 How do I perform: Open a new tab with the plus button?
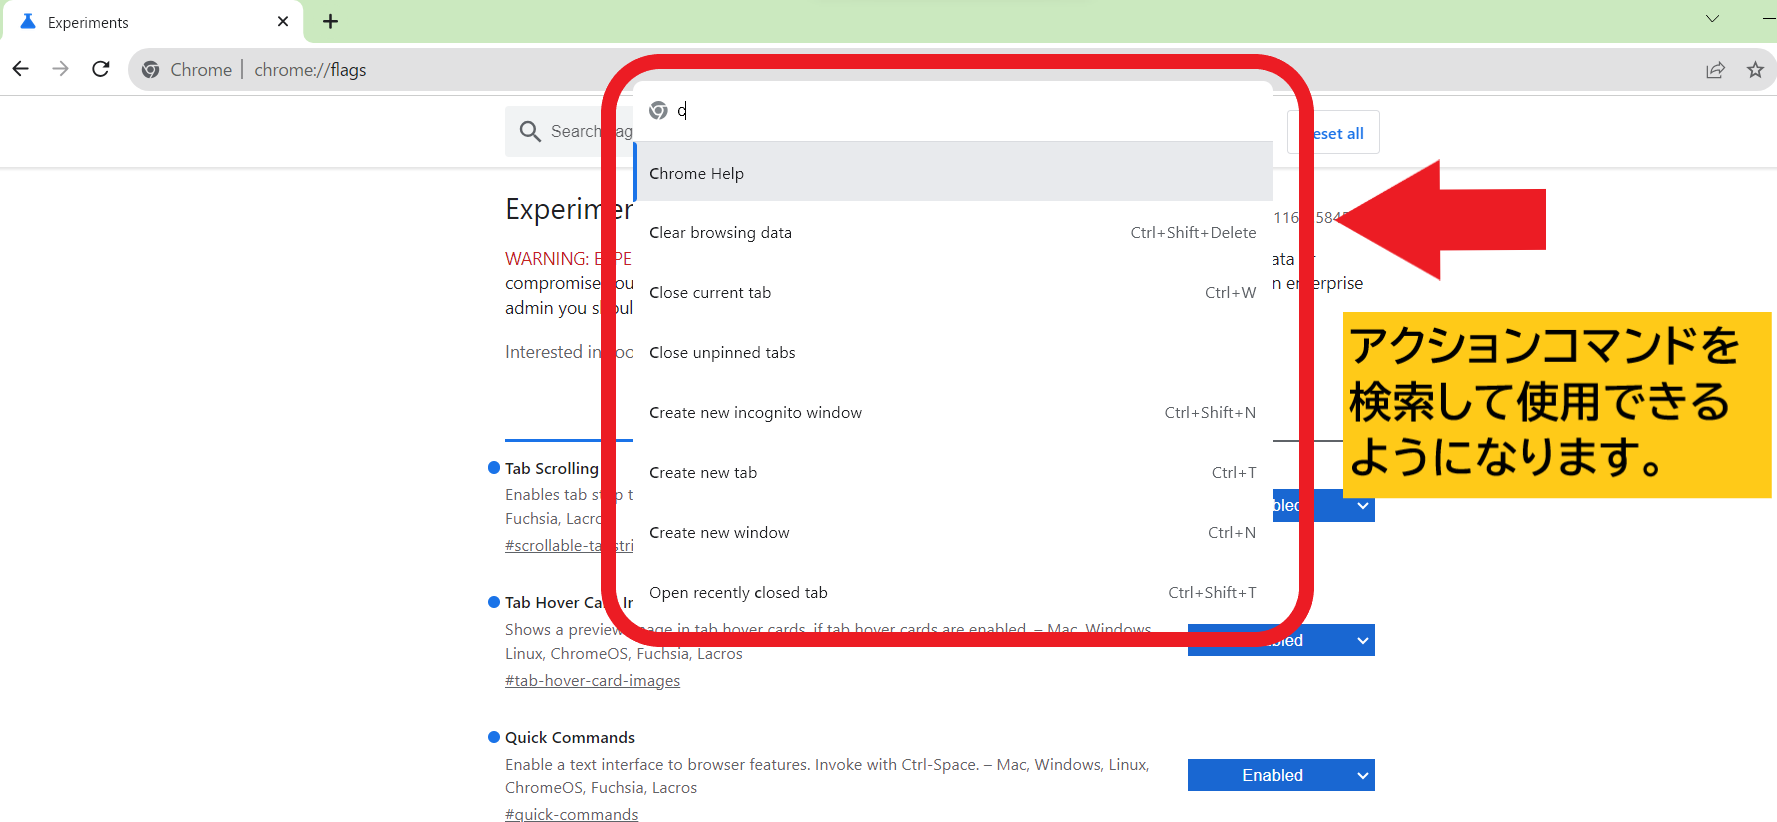(330, 21)
